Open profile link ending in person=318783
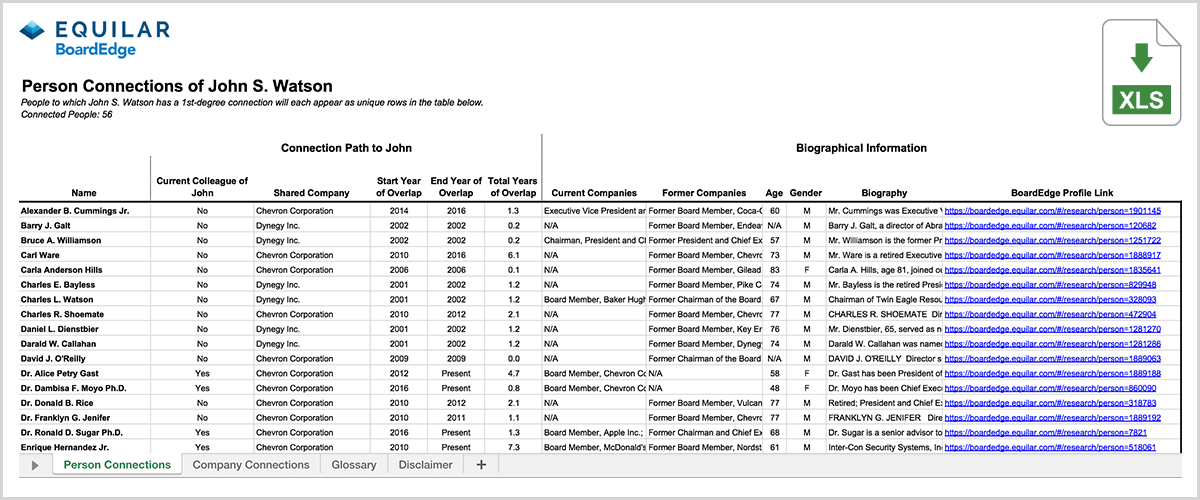This screenshot has width=1200, height=500. coord(1050,403)
